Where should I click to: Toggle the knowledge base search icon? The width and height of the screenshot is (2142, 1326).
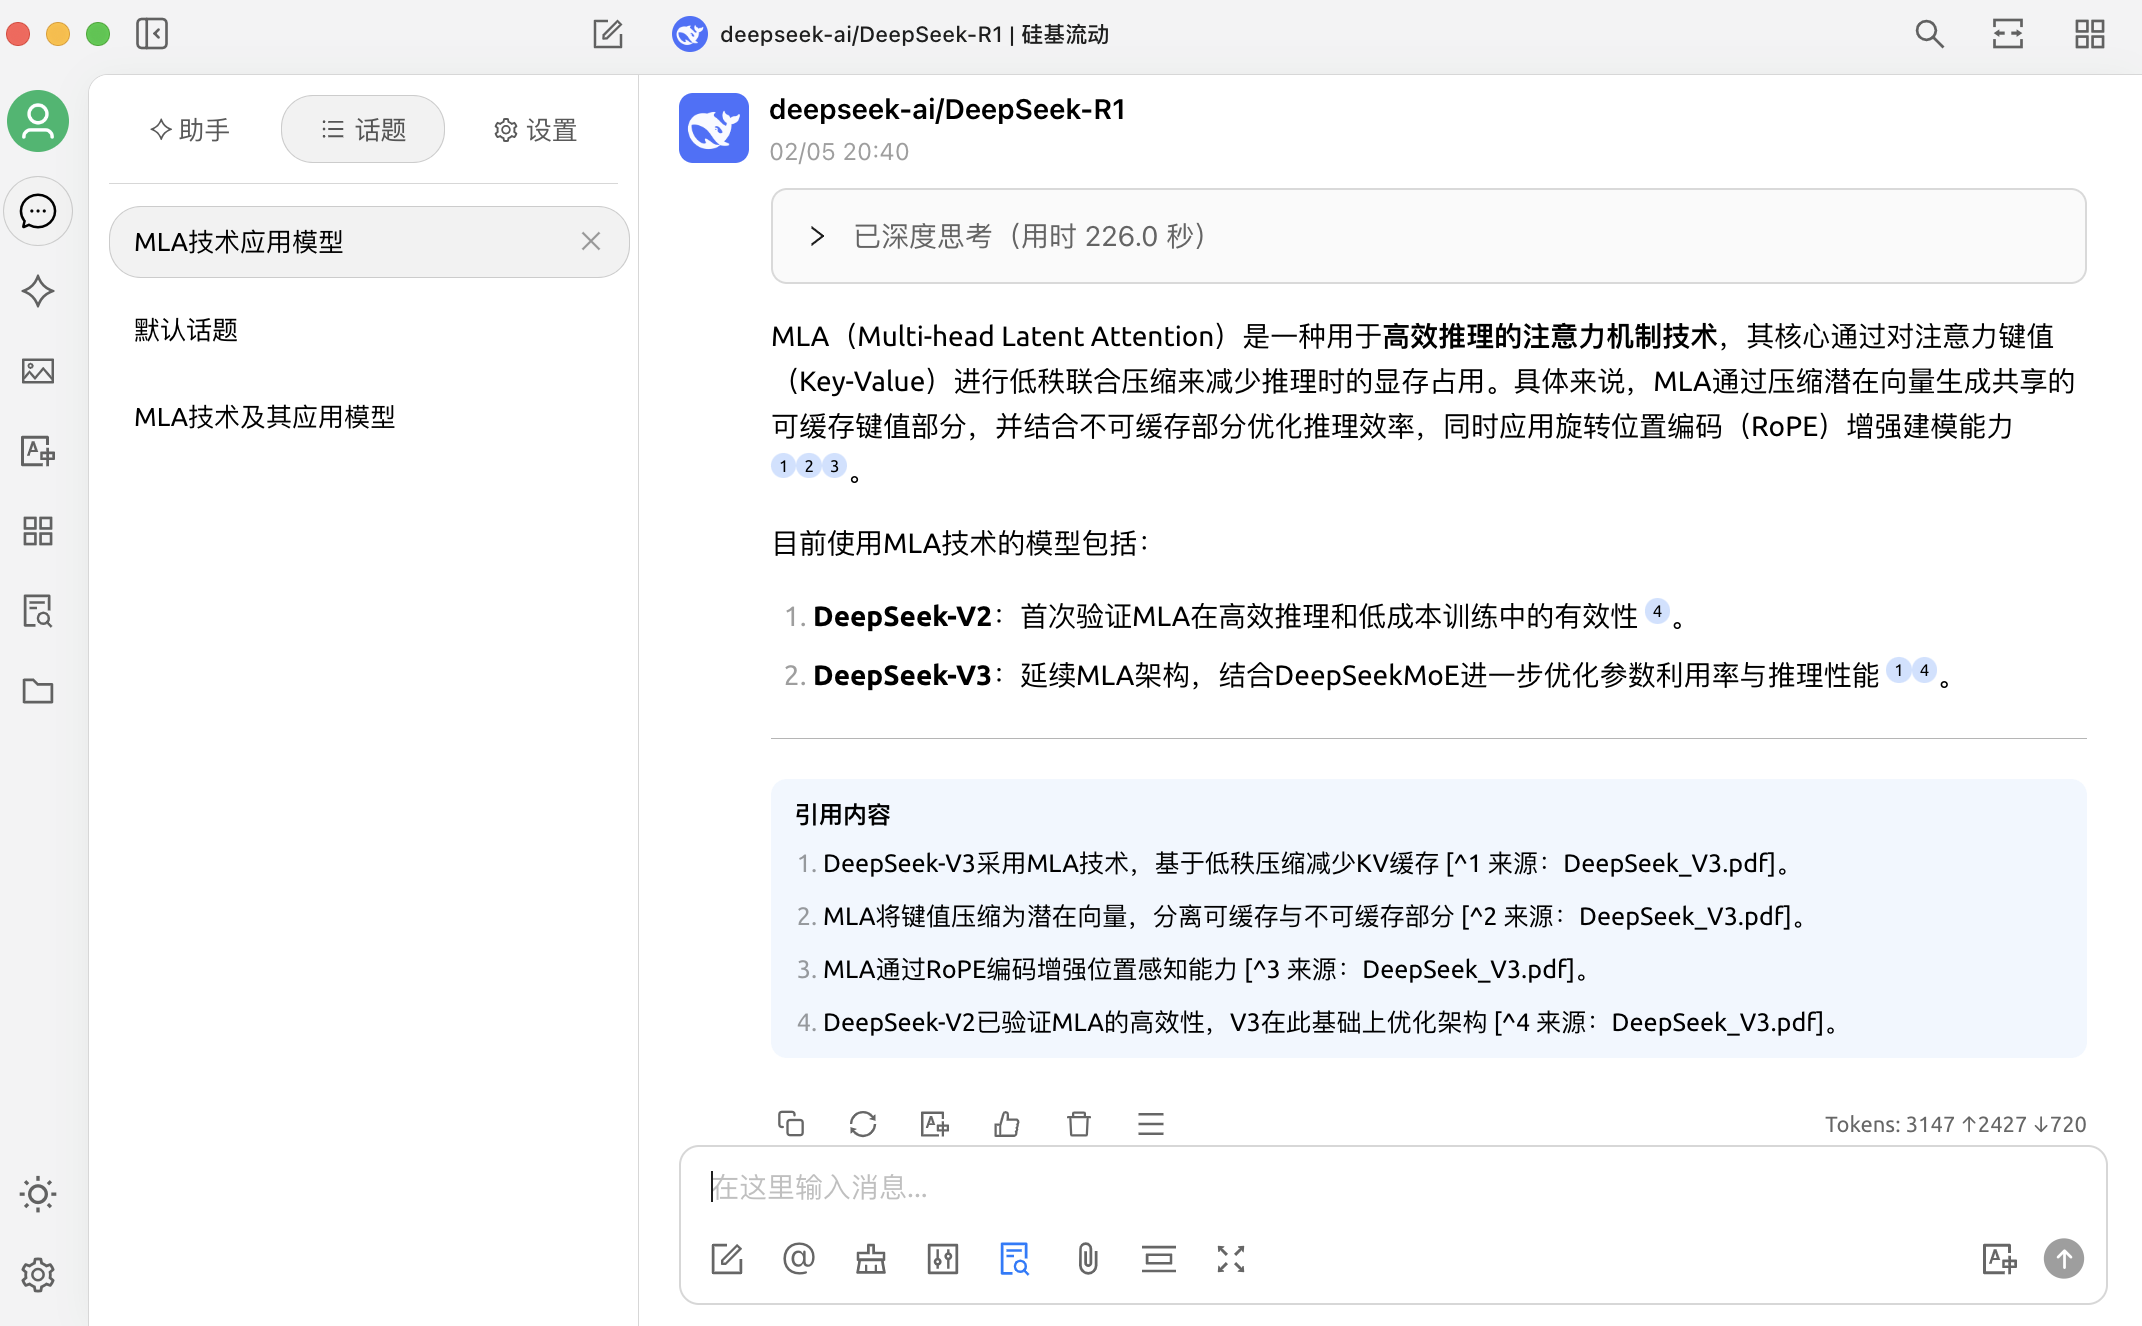1014,1259
